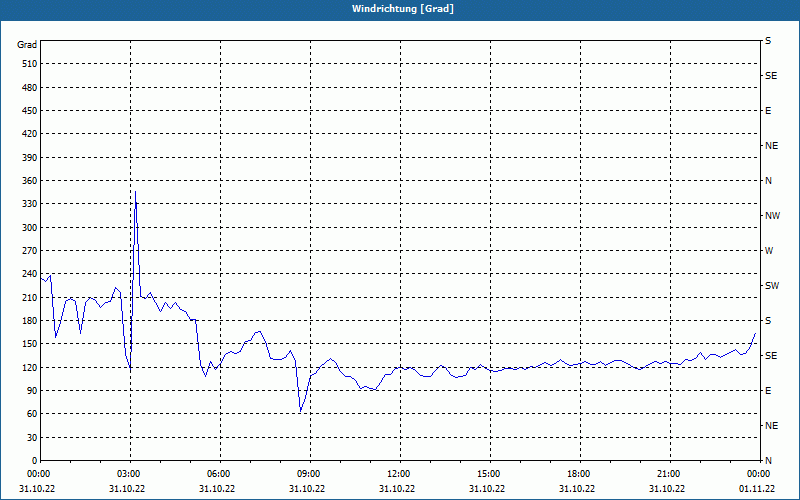Screen dimensions: 800x500
Task: Click the "210" left axis label
Action: [x=30, y=297]
